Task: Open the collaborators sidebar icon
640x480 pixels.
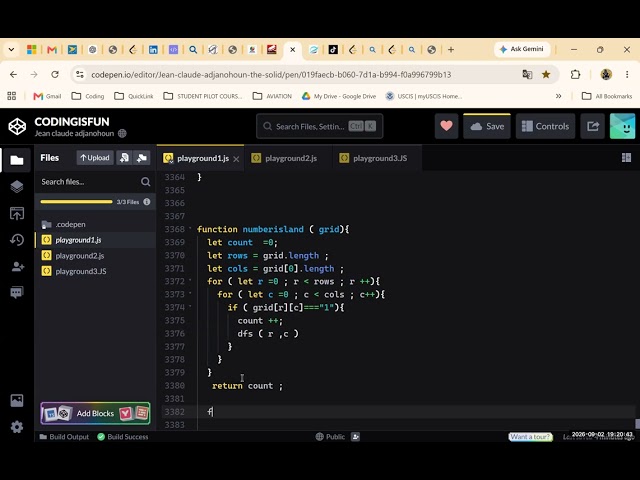Action: click(17, 267)
